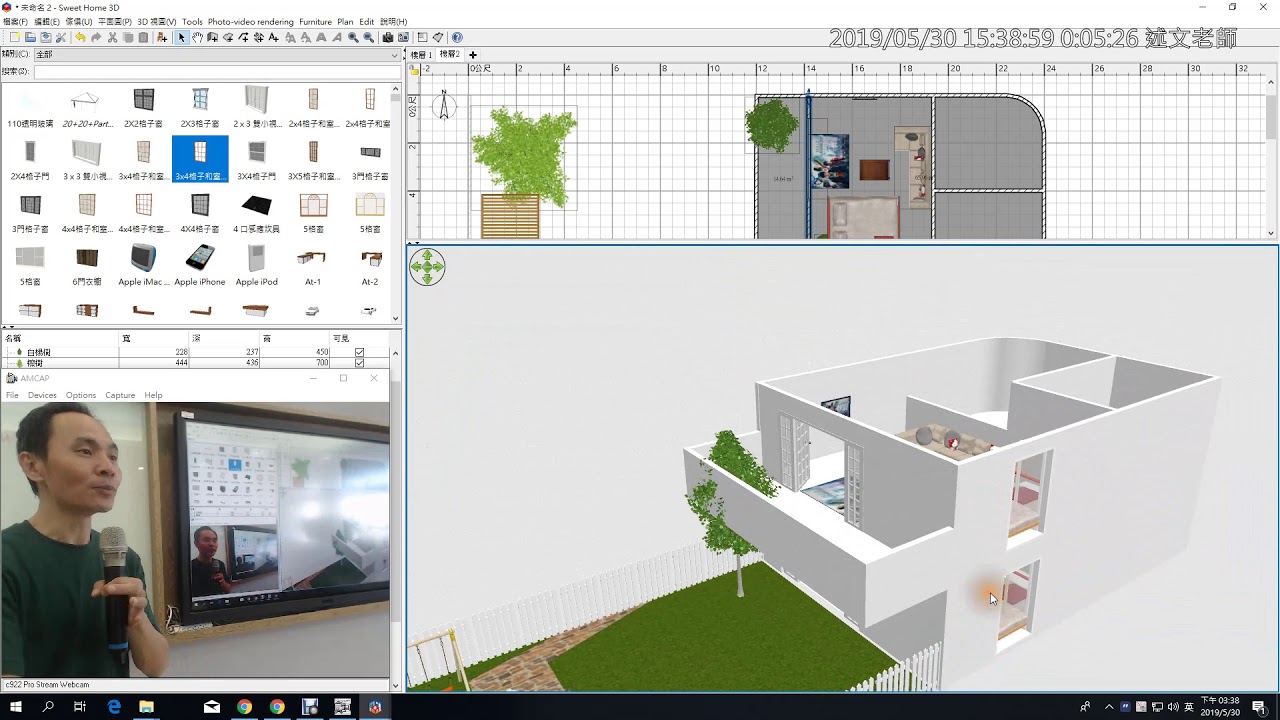1280x720 pixels.
Task: Click catalog vertical scrollbar down arrow
Action: click(396, 319)
